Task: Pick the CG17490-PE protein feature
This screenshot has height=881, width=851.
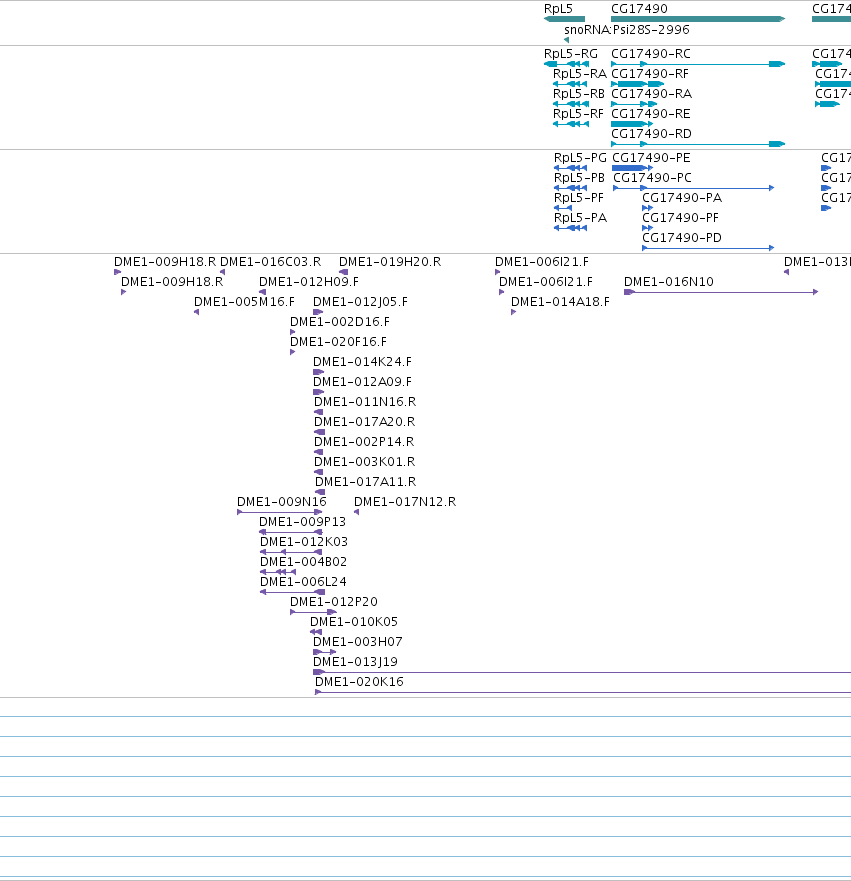Action: (x=632, y=168)
